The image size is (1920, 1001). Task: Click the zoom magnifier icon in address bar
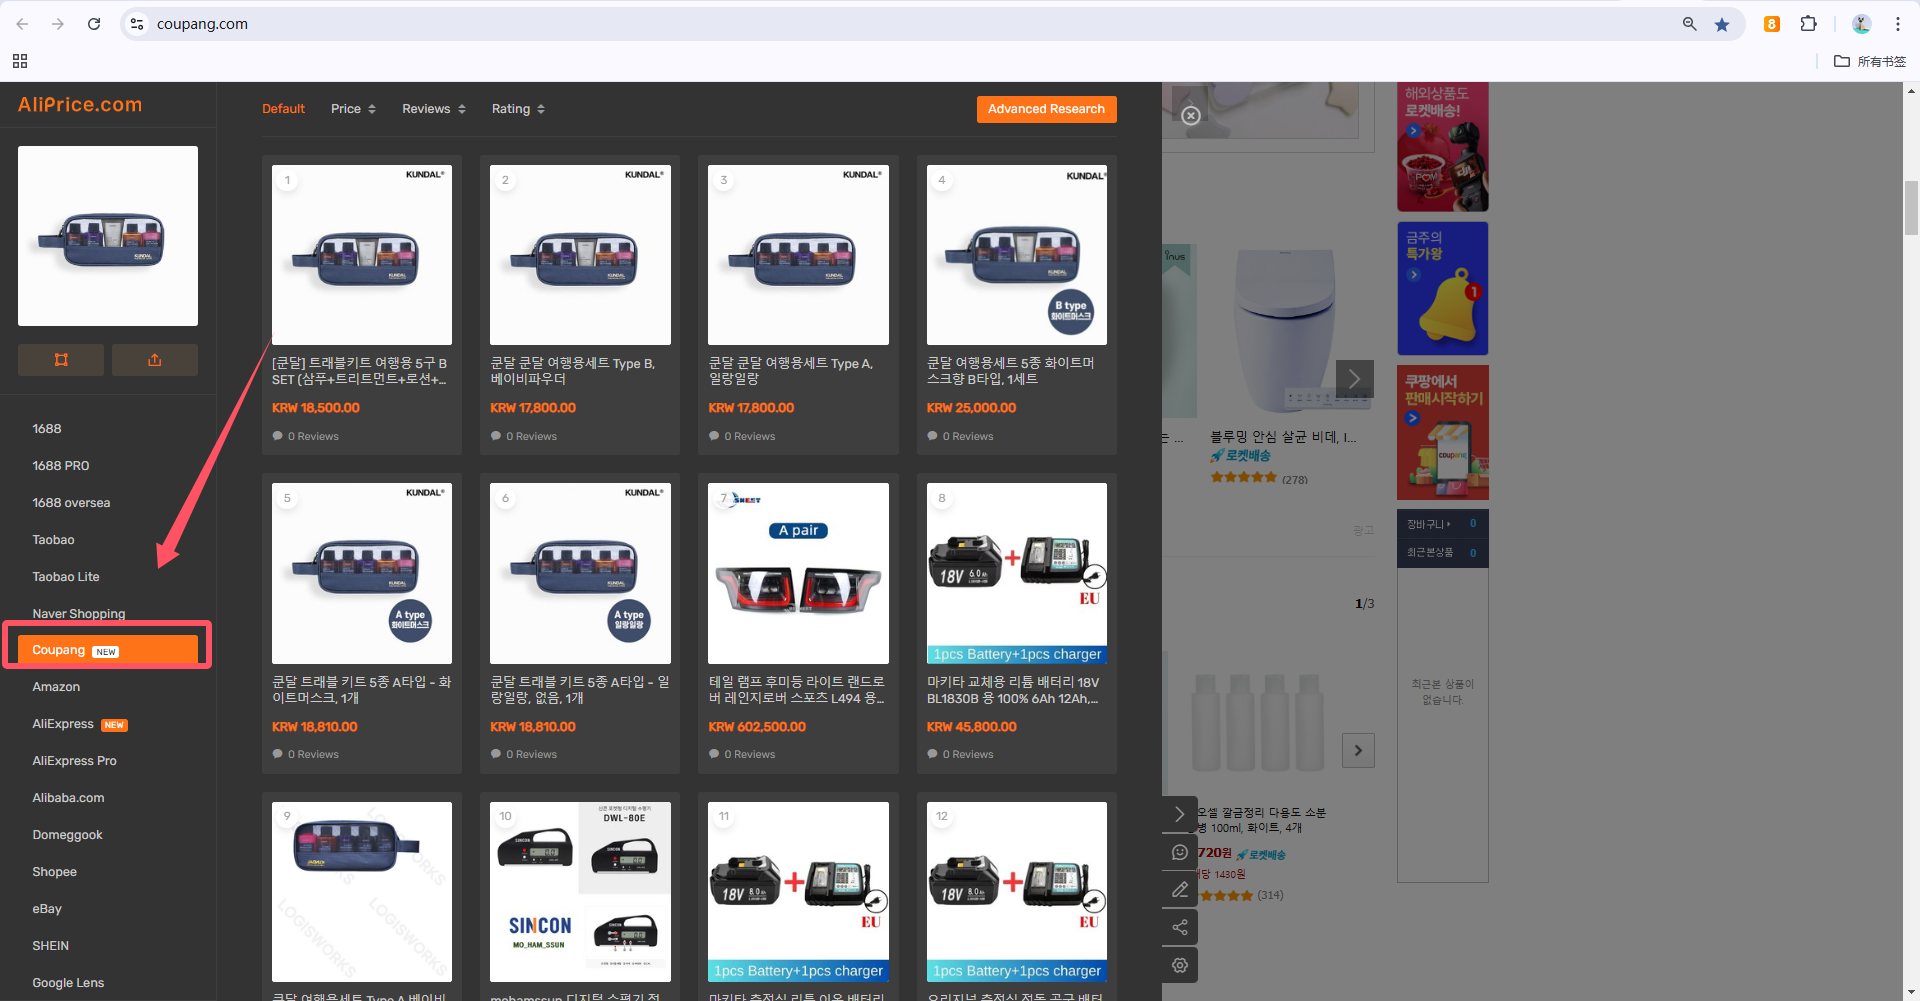(1689, 24)
